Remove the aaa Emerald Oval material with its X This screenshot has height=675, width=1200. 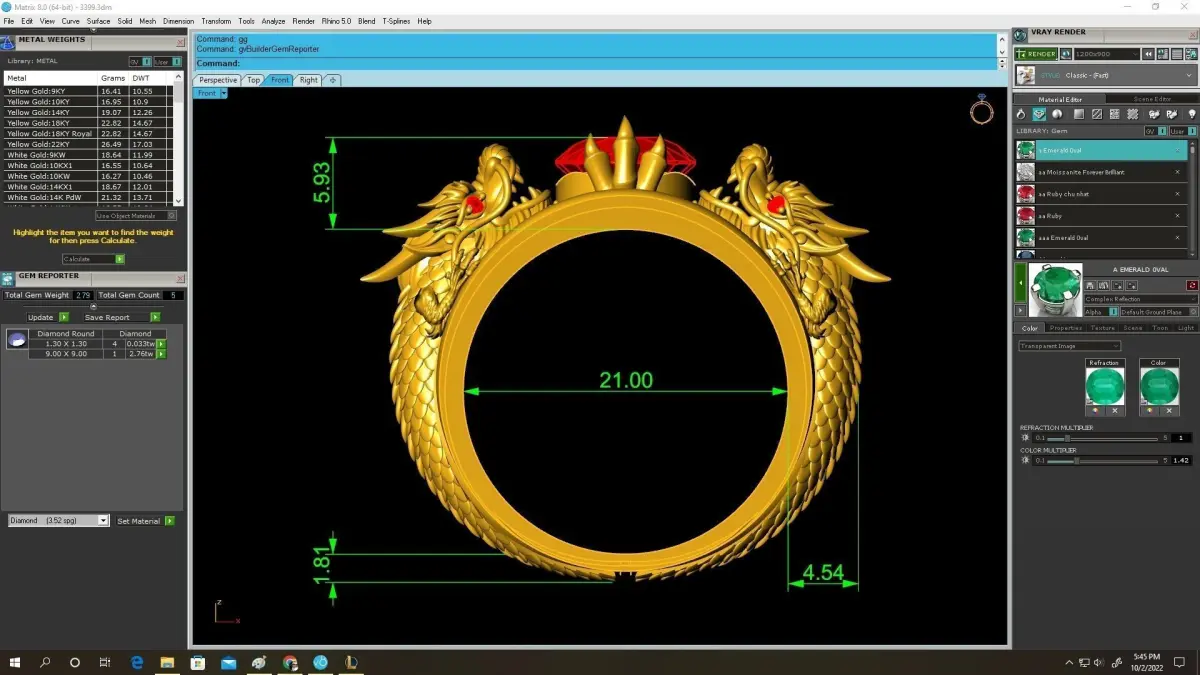[1177, 238]
